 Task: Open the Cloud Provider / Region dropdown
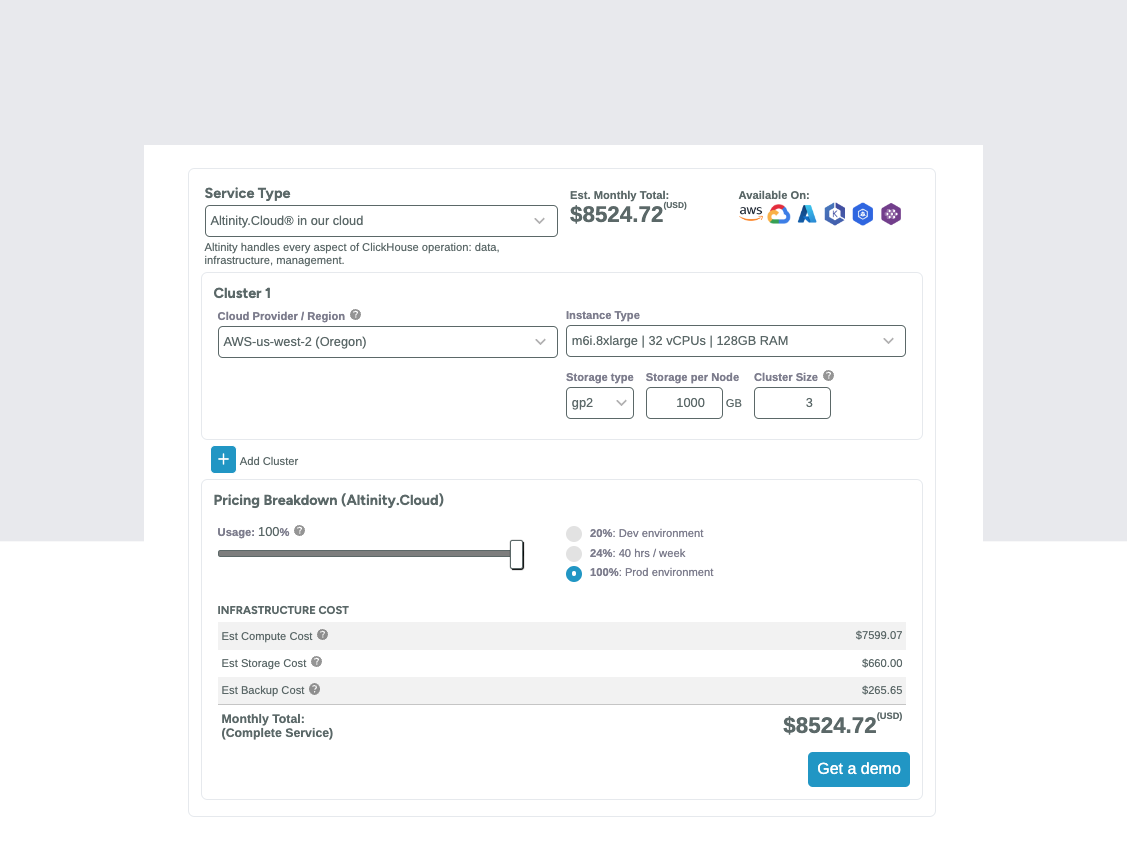coord(388,341)
